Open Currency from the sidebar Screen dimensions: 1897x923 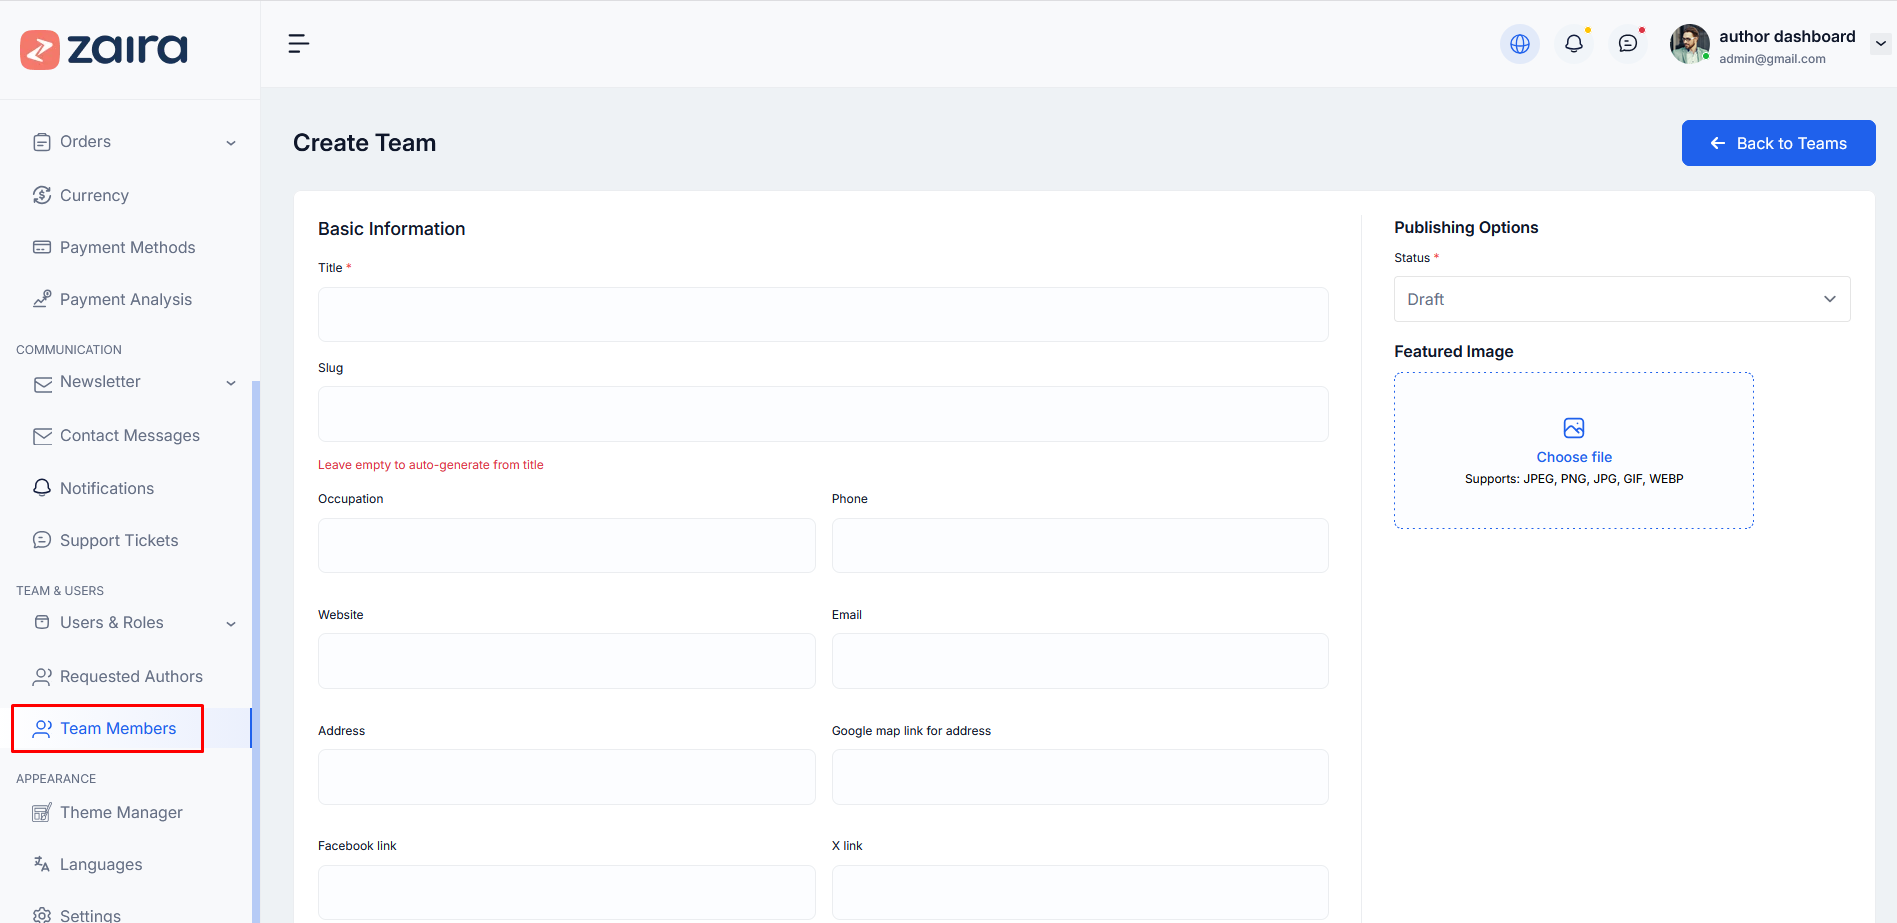tap(94, 195)
